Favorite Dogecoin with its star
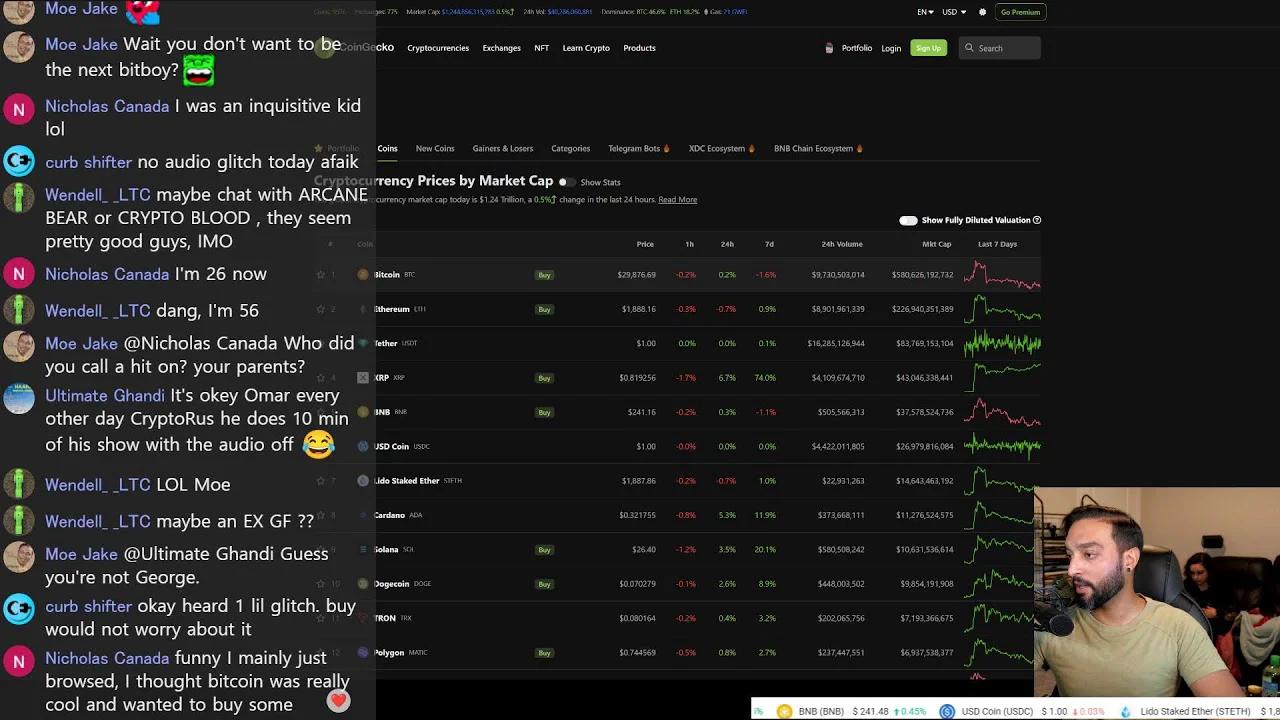 pyautogui.click(x=320, y=584)
